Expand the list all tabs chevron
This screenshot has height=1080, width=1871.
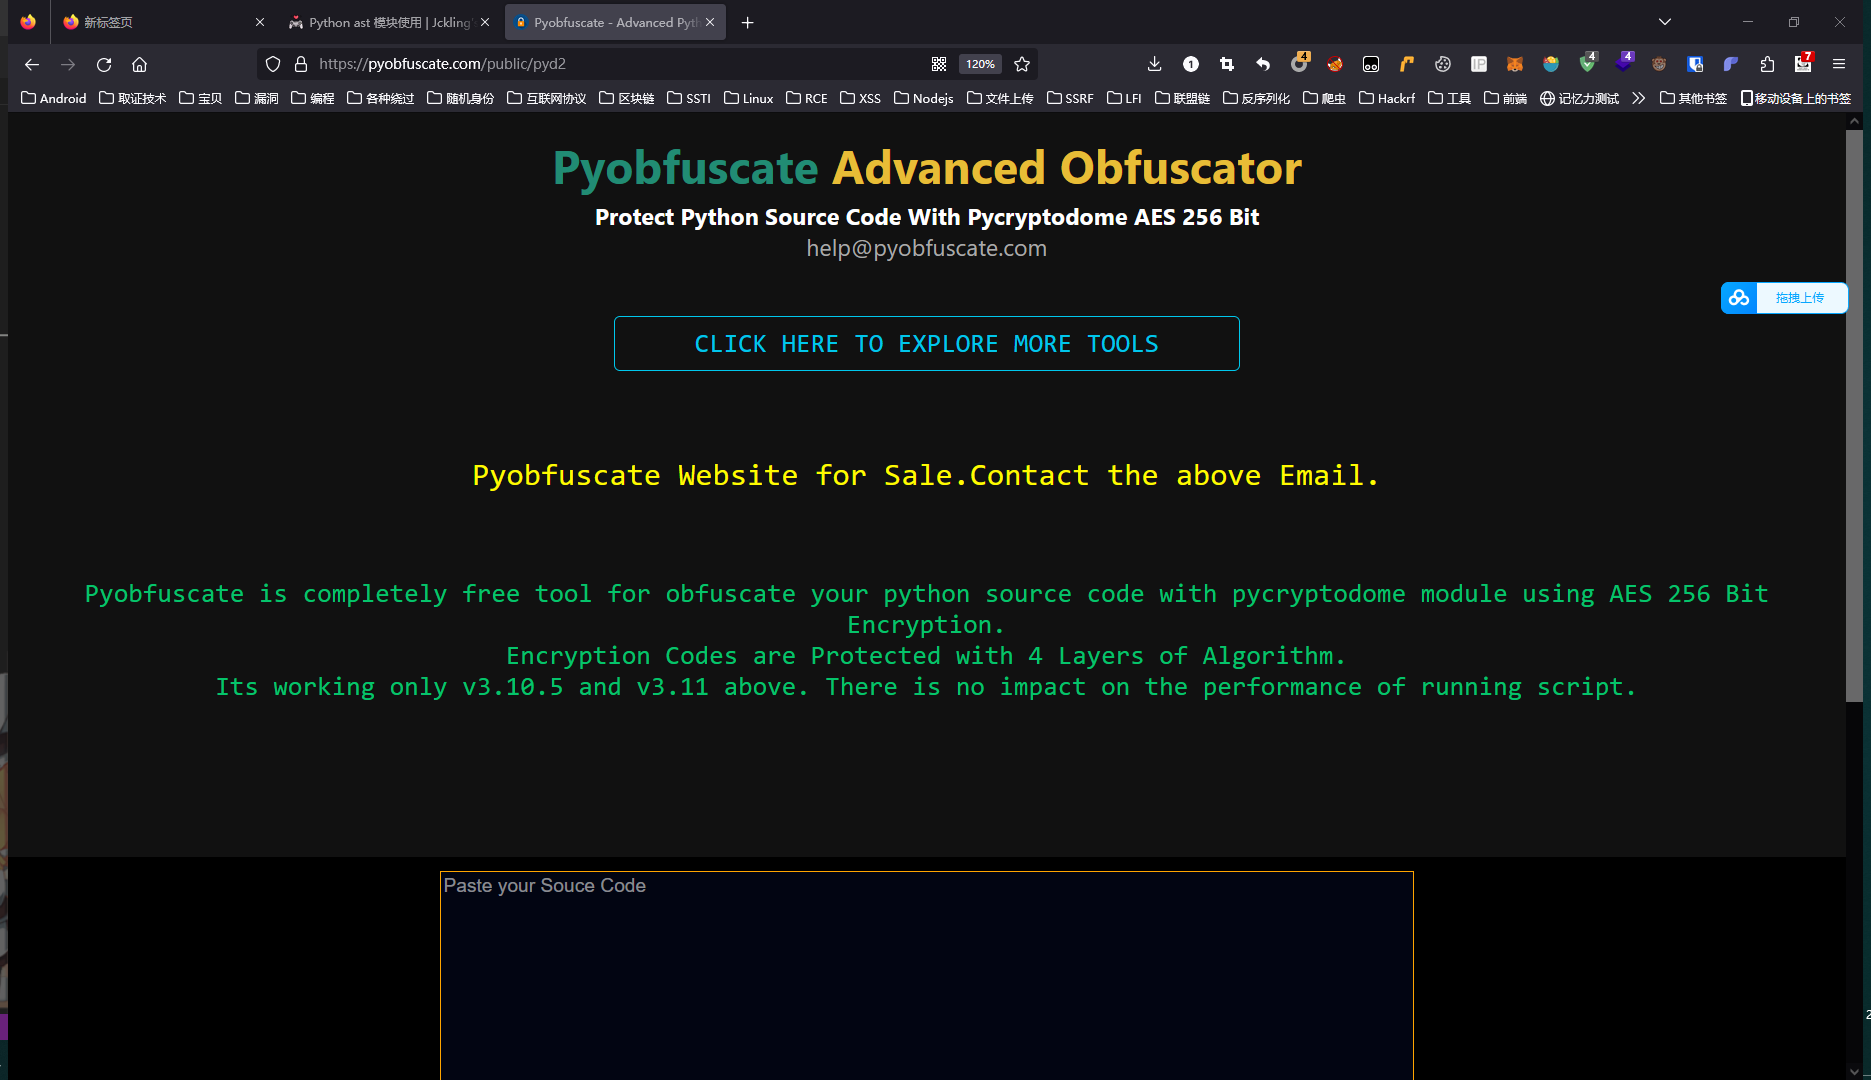[x=1665, y=22]
